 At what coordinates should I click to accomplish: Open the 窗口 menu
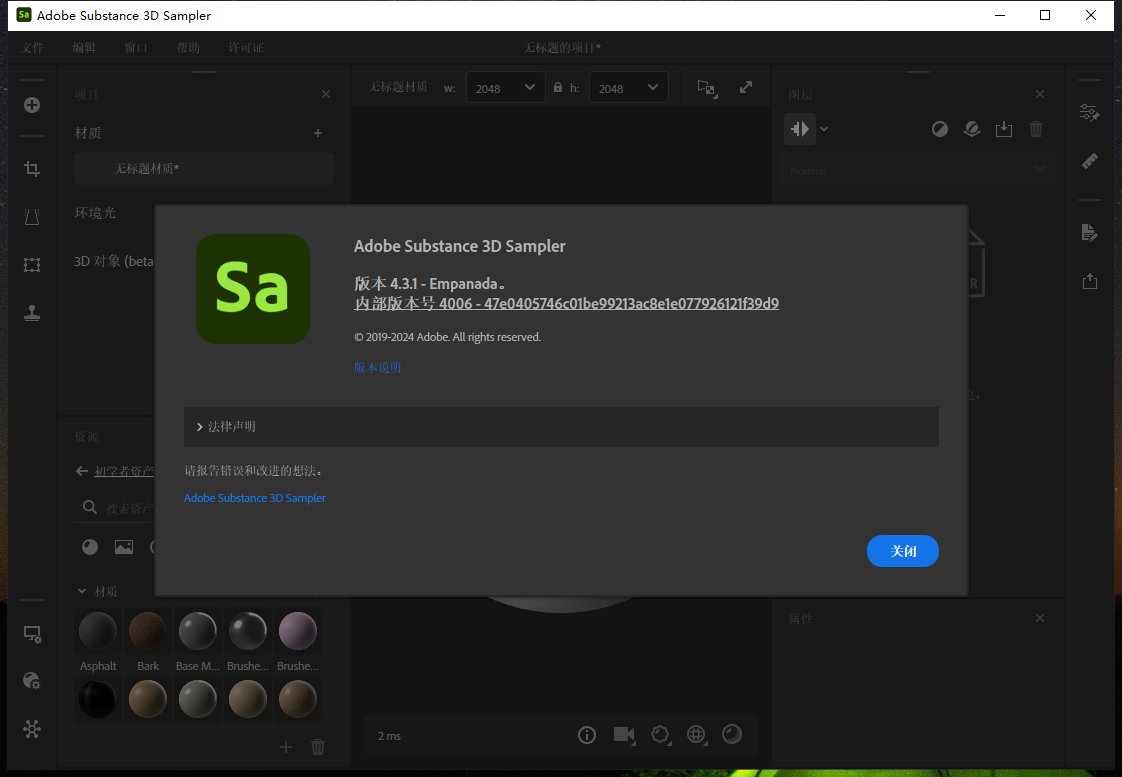[x=136, y=47]
